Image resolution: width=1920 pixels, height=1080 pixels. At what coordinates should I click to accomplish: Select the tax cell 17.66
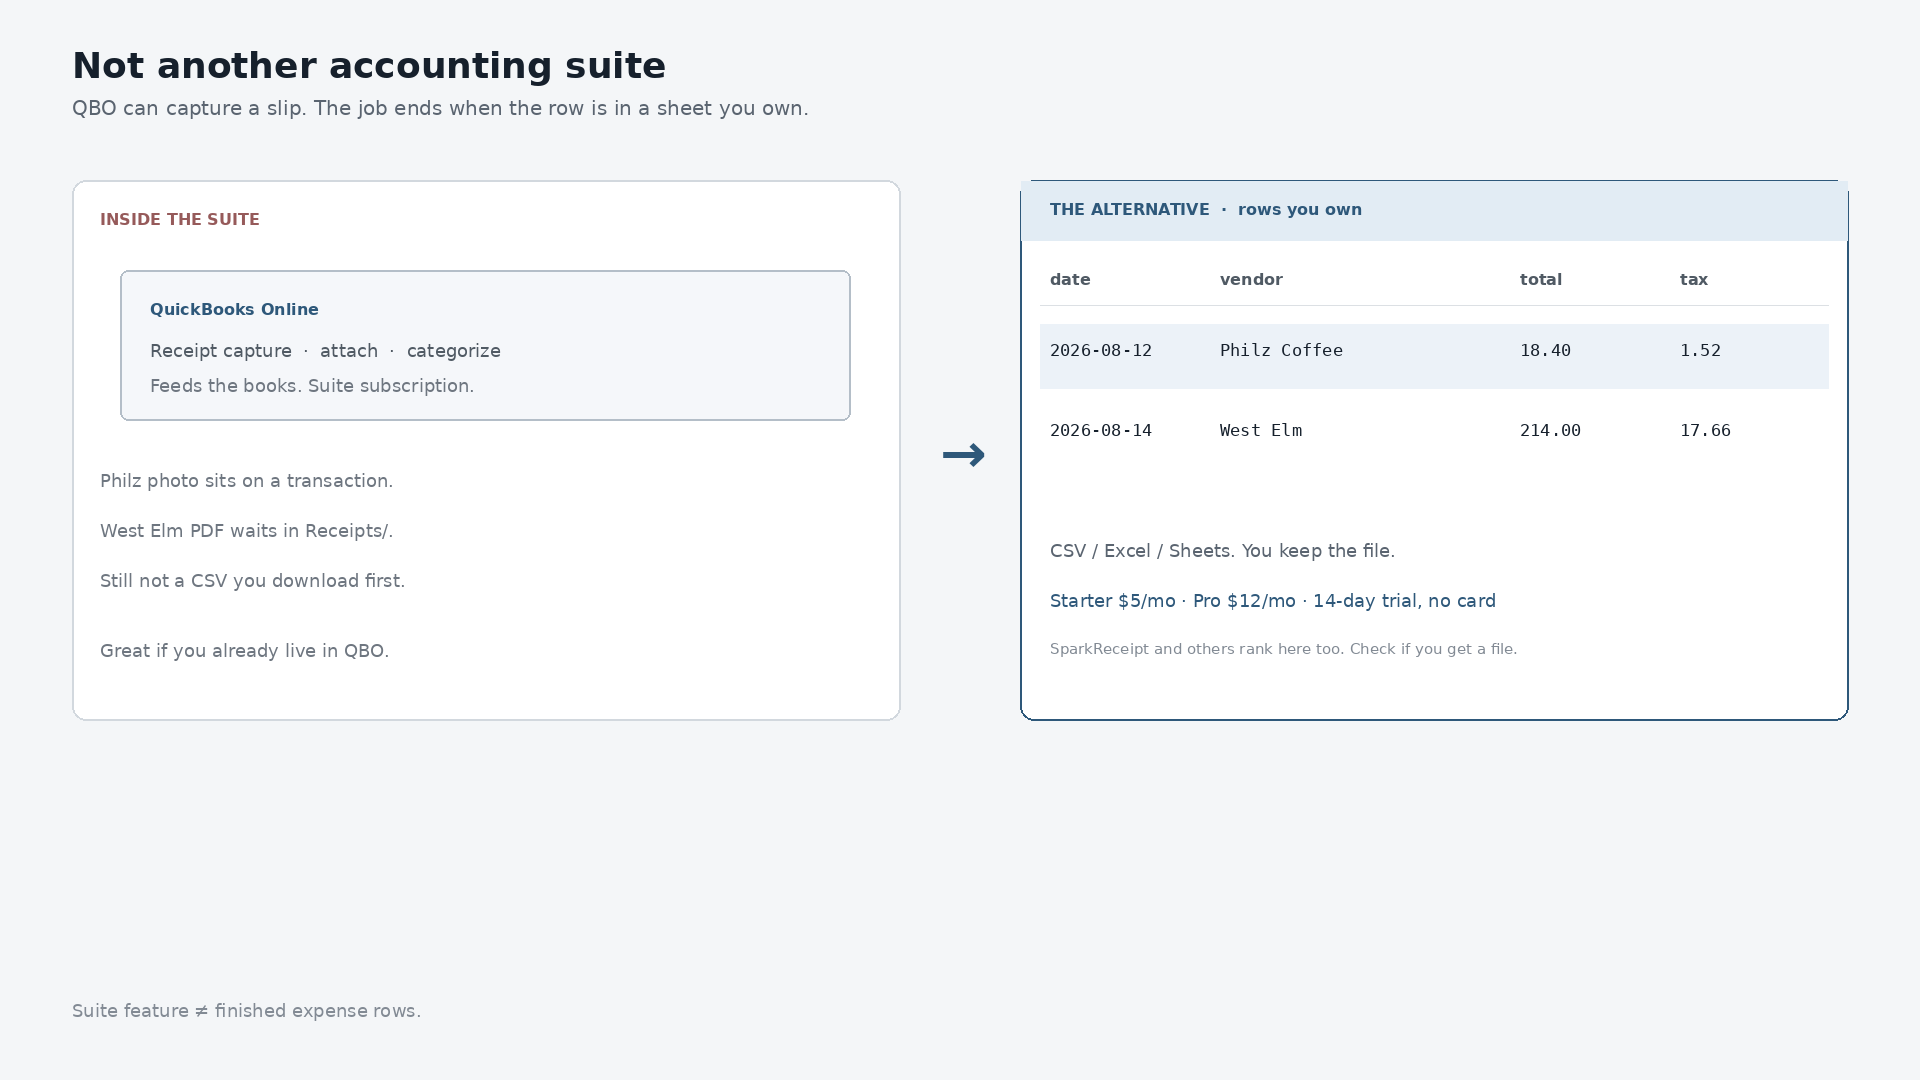pos(1705,431)
